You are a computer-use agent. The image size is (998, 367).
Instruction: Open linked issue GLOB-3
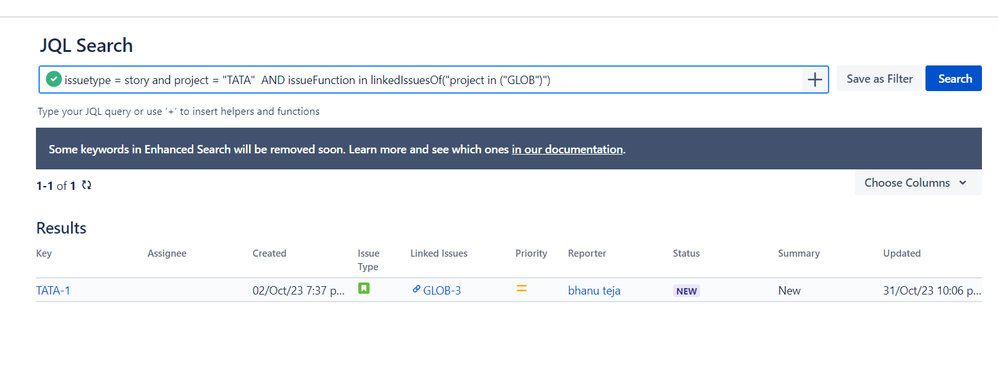442,291
